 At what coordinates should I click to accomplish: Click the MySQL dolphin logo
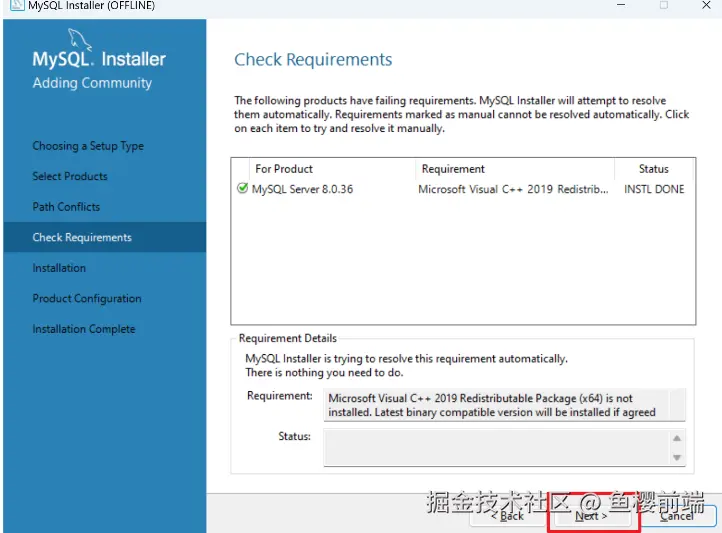click(80, 40)
